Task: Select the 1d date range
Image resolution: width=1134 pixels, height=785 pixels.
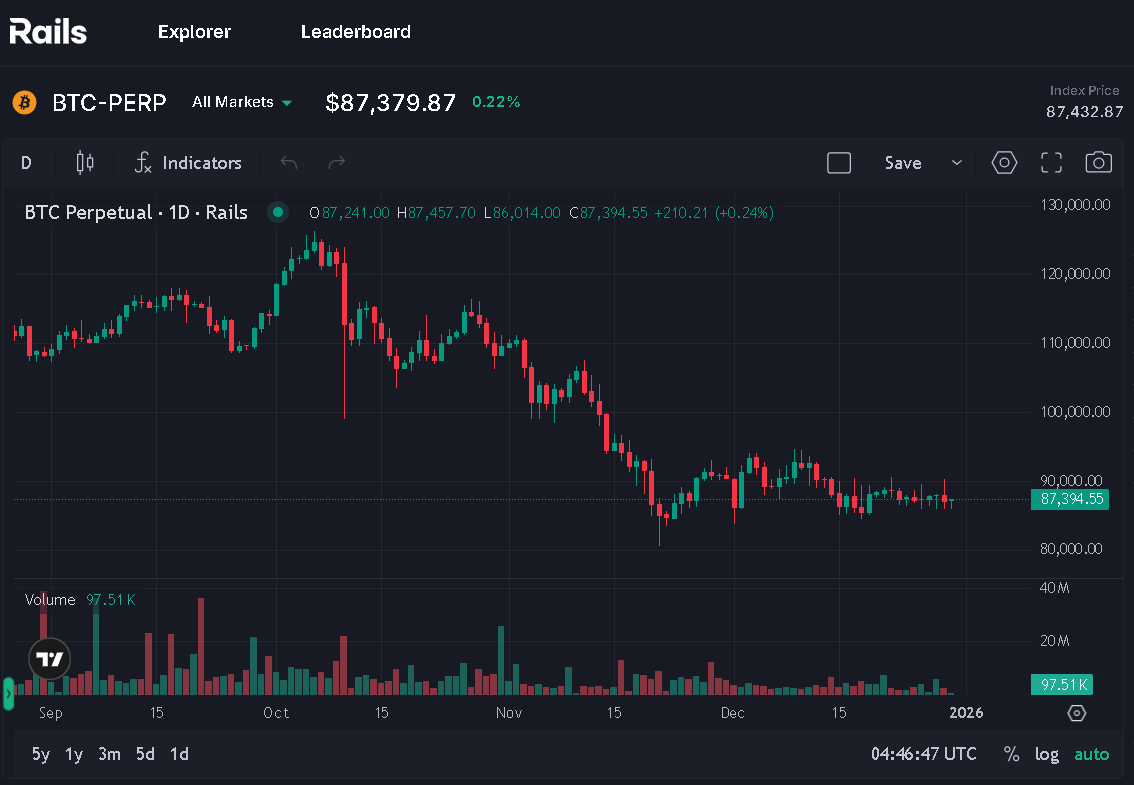Action: coord(179,755)
